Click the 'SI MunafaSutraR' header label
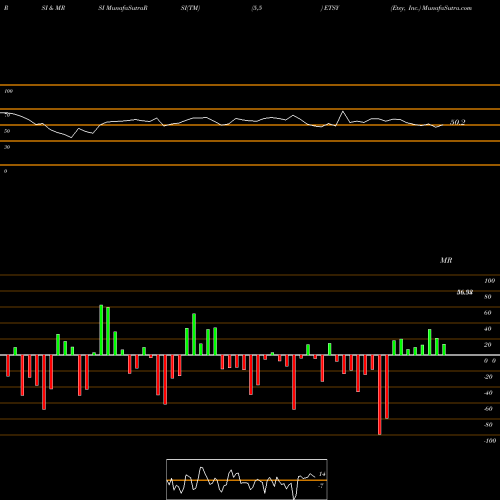 pos(123,8)
